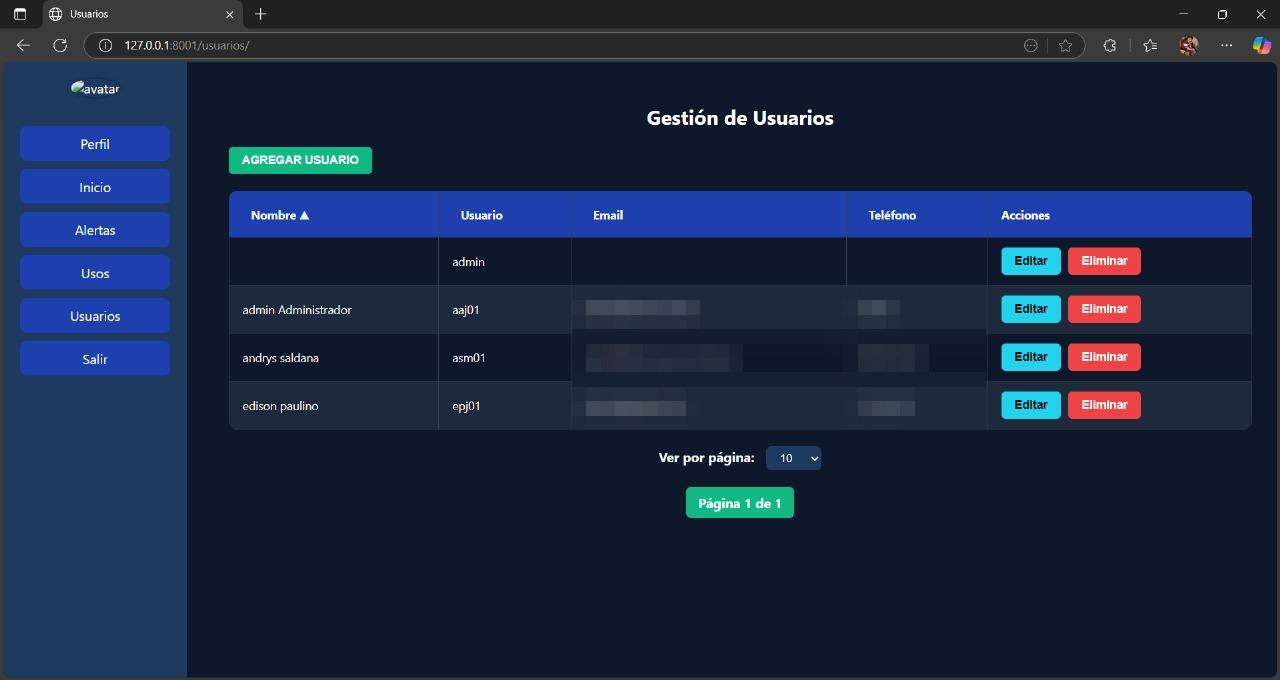Edit the edison paulino user
This screenshot has width=1280, height=680.
point(1031,405)
